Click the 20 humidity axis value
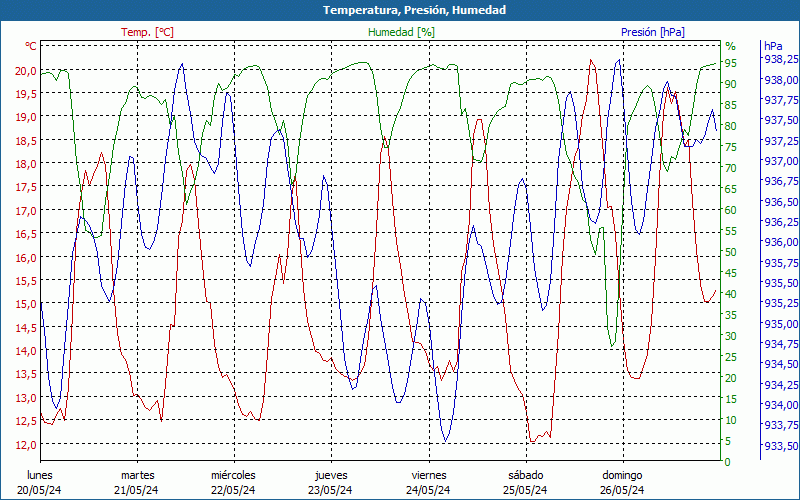The width and height of the screenshot is (800, 500). click(731, 378)
